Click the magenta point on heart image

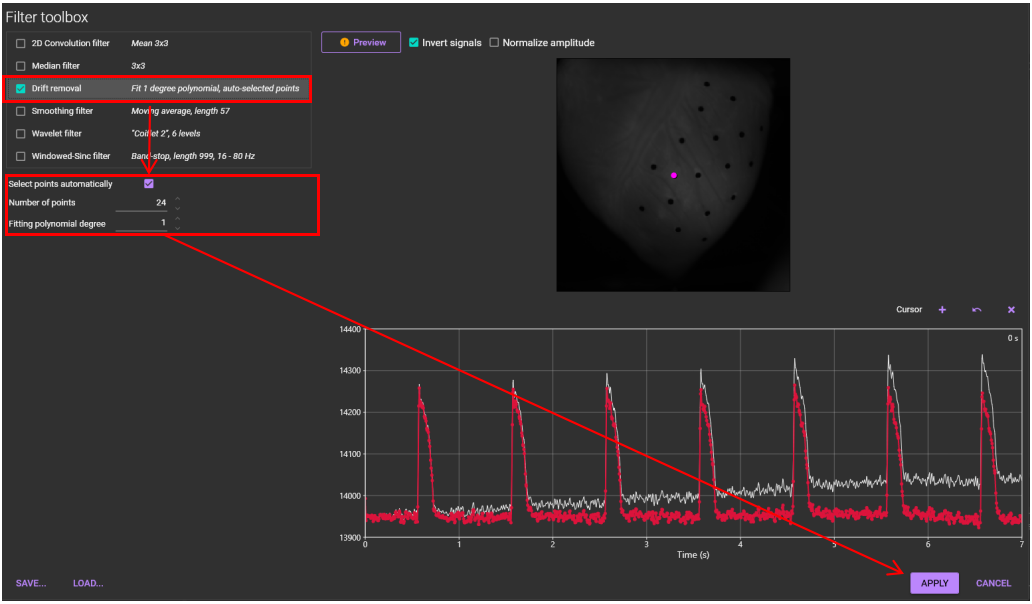[x=674, y=175]
